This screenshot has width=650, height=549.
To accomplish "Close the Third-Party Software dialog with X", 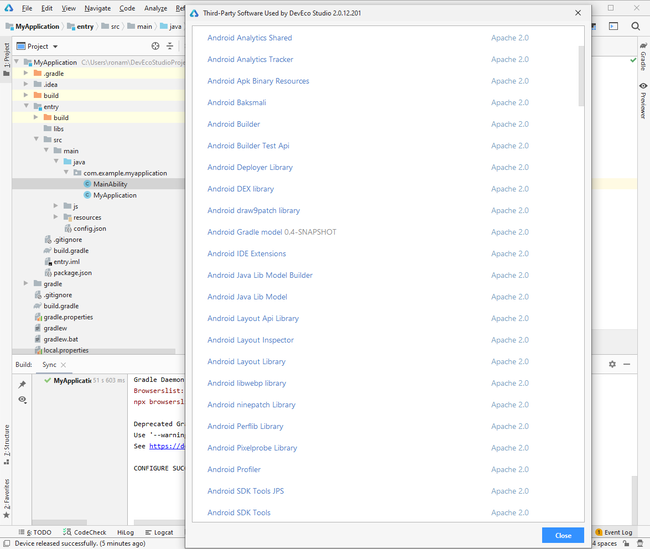I will pyautogui.click(x=578, y=13).
